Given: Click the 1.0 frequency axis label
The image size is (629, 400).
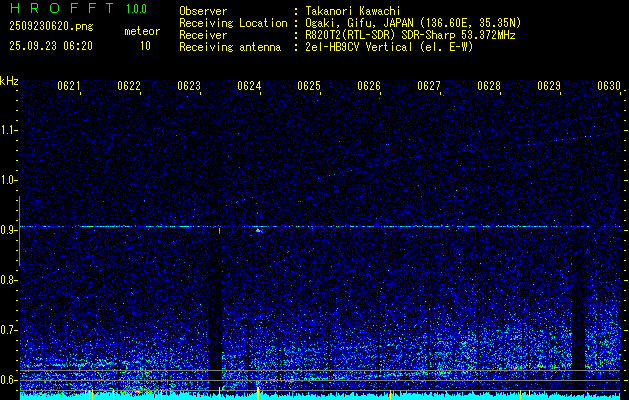Looking at the screenshot, I should tap(9, 181).
